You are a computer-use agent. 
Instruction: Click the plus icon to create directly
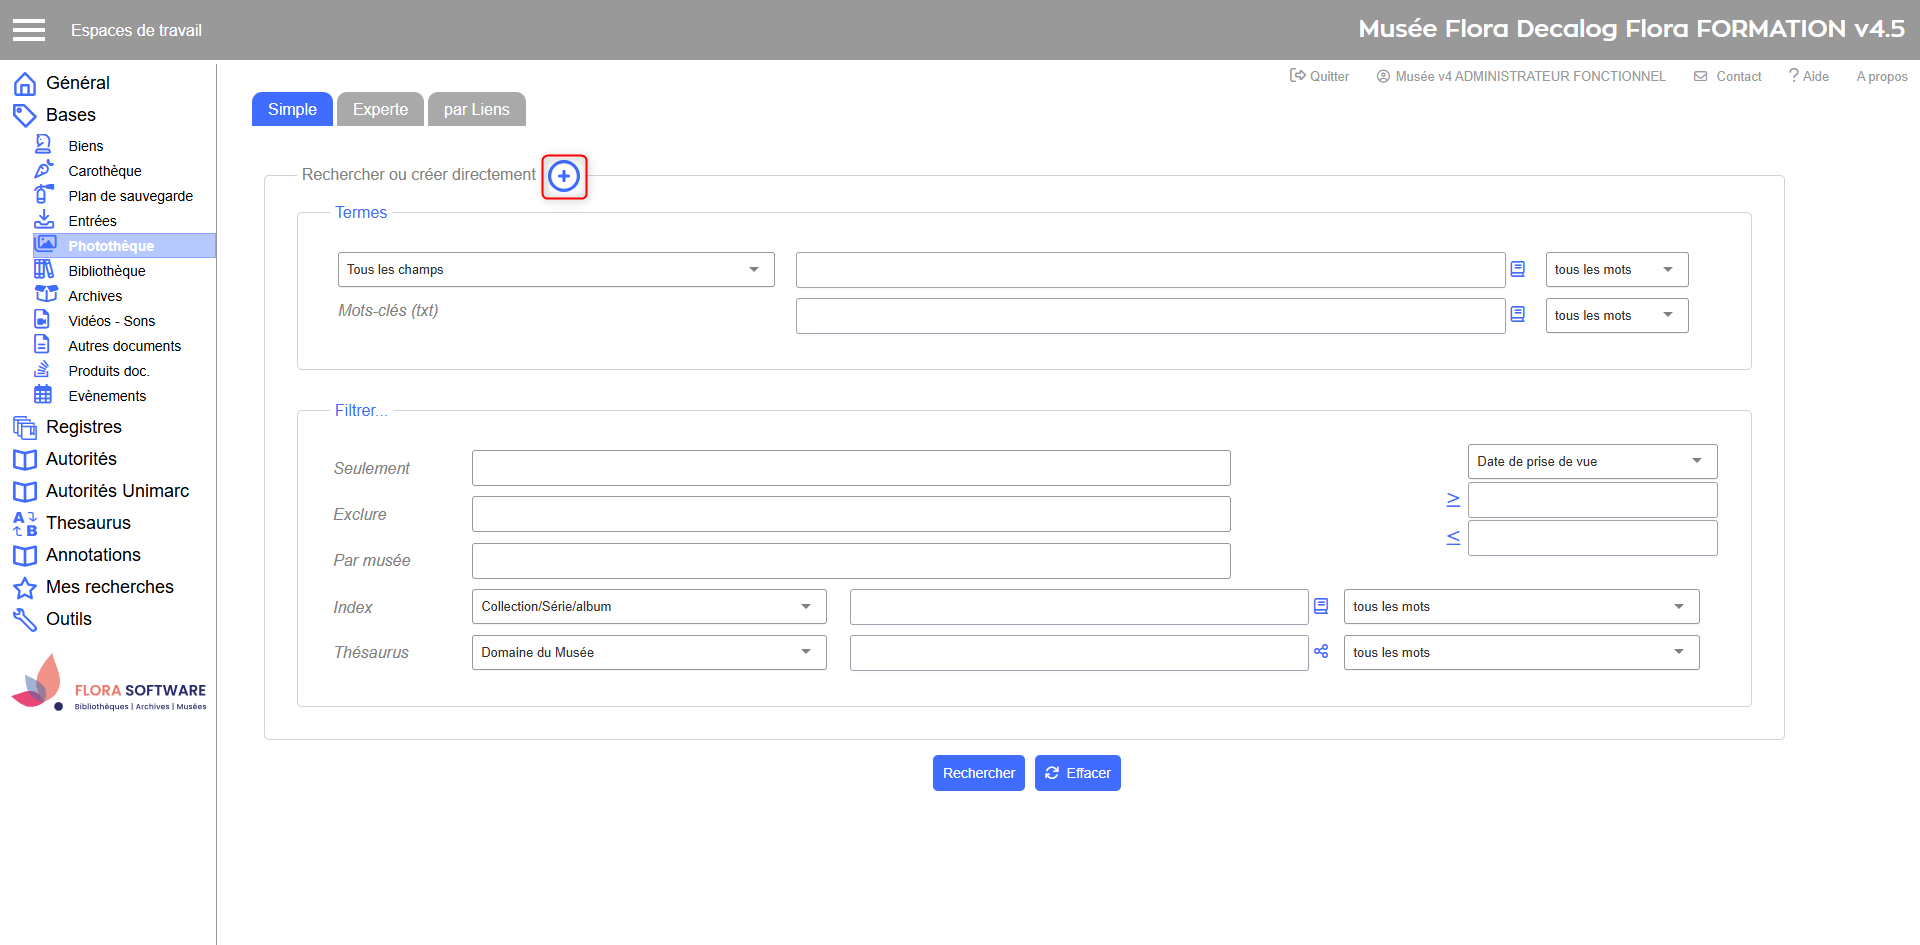pyautogui.click(x=564, y=177)
